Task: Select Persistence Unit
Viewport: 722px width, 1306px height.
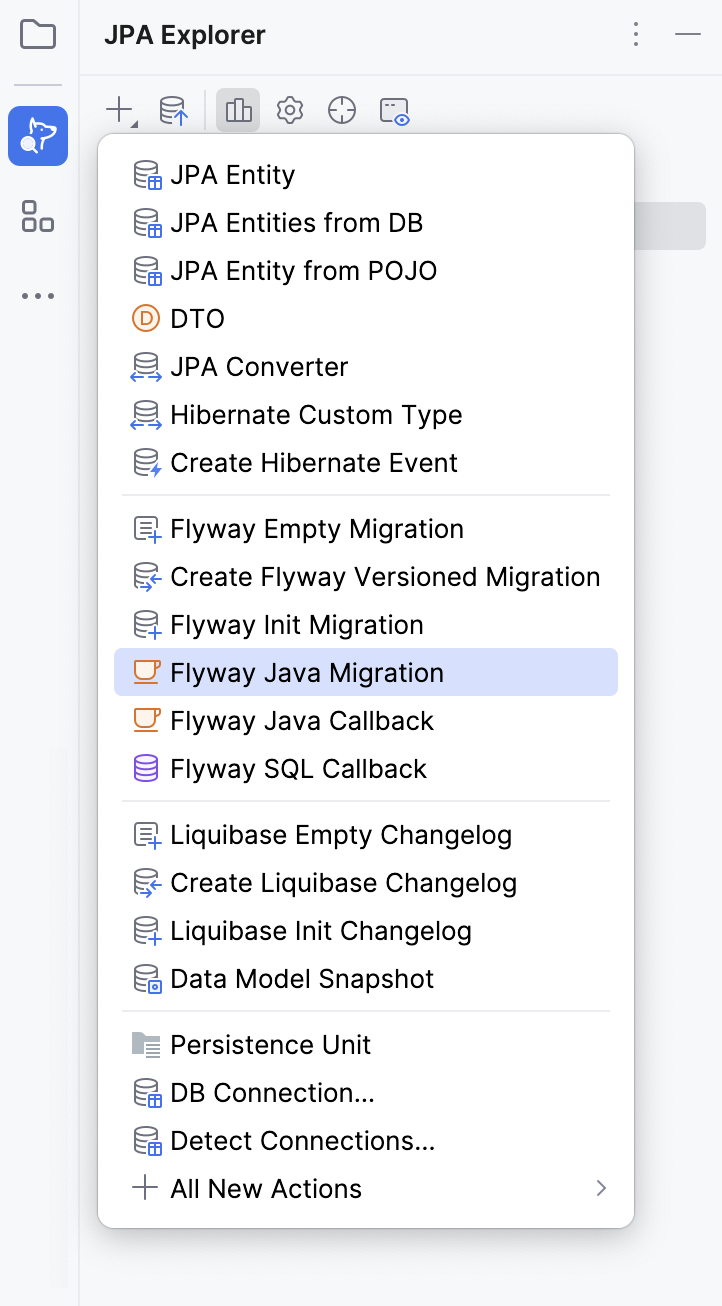Action: point(270,1044)
